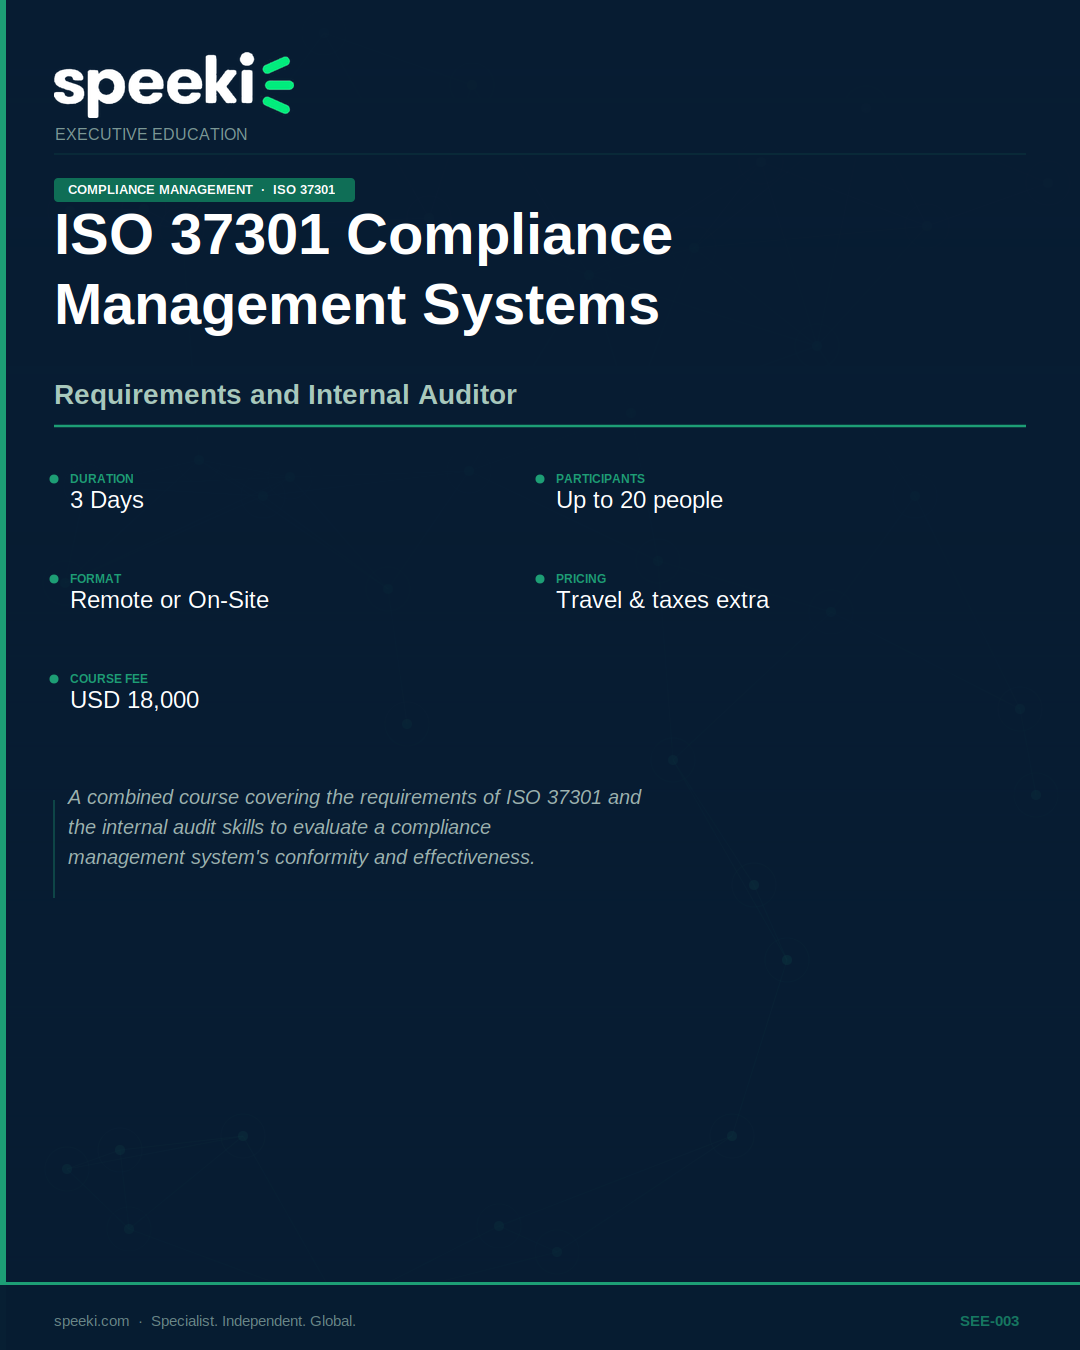Viewport: 1080px width, 1350px height.
Task: Select the Up to 20 people participants value
Action: click(x=639, y=500)
